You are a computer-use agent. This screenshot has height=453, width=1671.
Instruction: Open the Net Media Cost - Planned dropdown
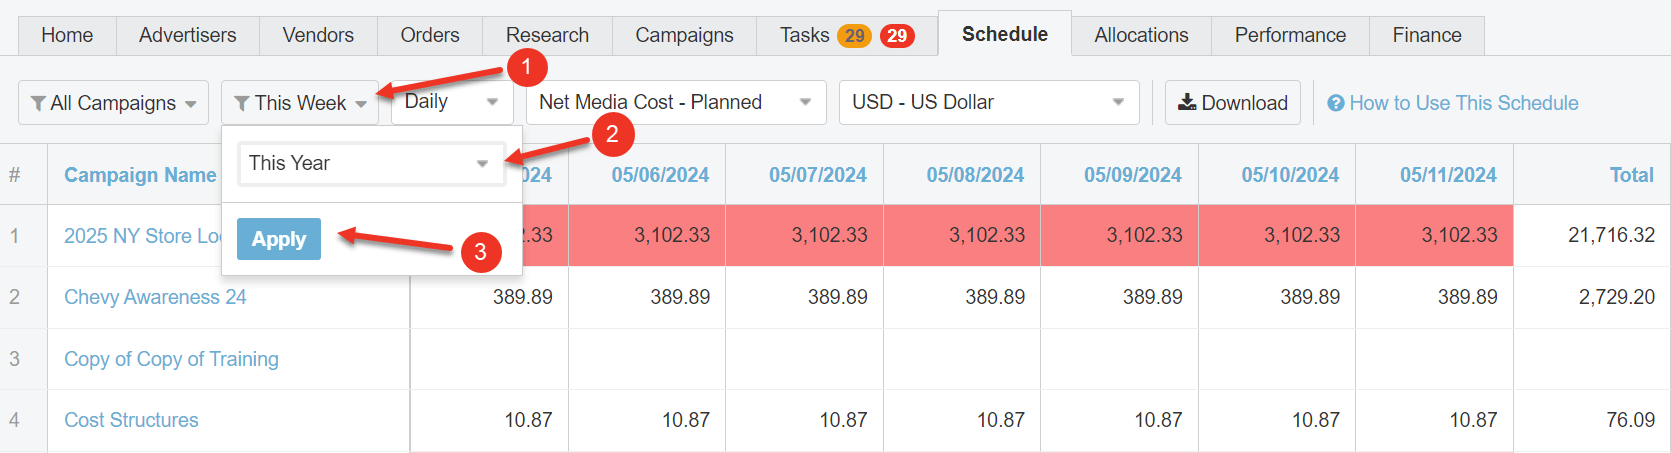(676, 102)
